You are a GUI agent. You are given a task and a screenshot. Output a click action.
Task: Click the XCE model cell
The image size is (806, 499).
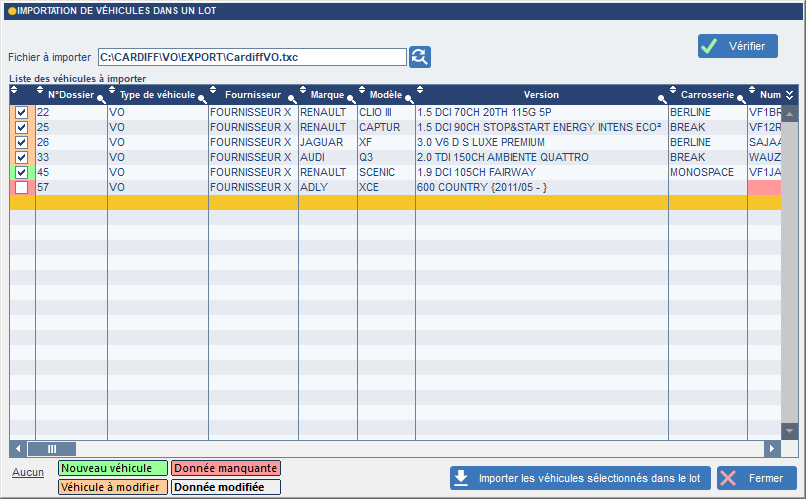[x=386, y=188]
